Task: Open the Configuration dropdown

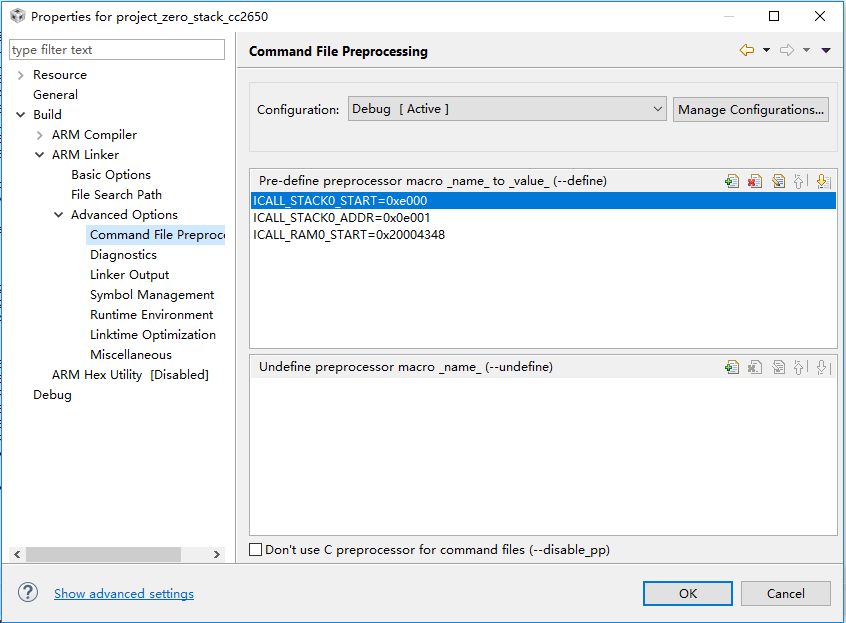Action: coord(507,109)
